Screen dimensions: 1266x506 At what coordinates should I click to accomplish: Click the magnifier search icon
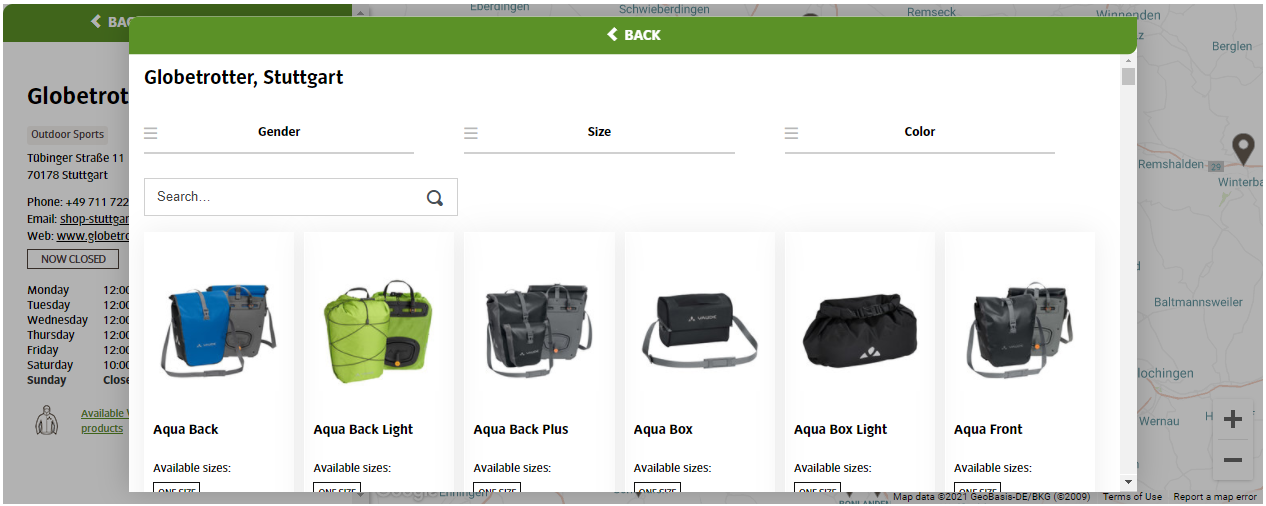click(x=435, y=198)
